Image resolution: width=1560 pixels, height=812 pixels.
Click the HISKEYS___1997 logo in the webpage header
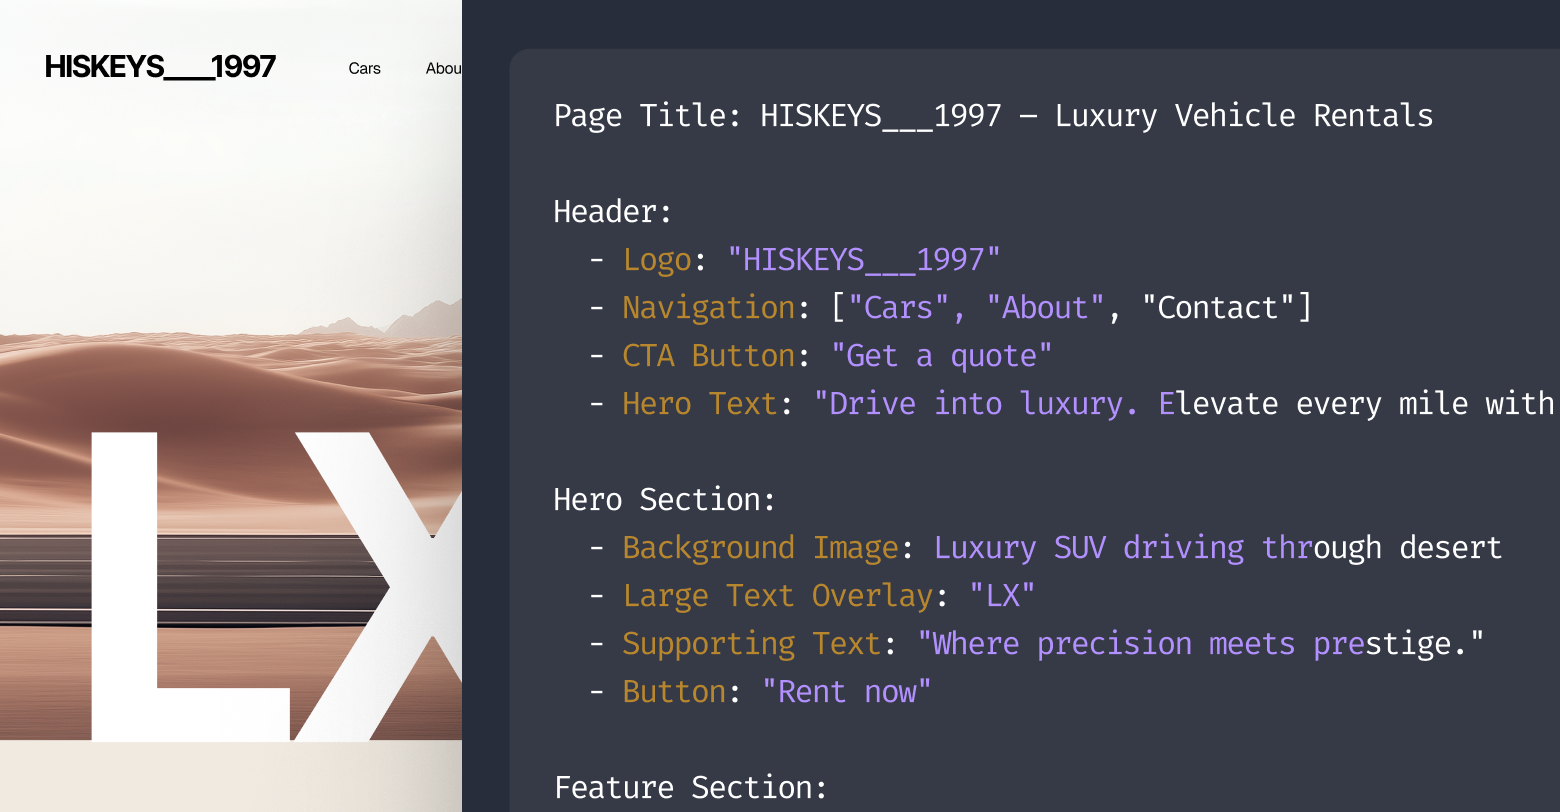[x=160, y=67]
